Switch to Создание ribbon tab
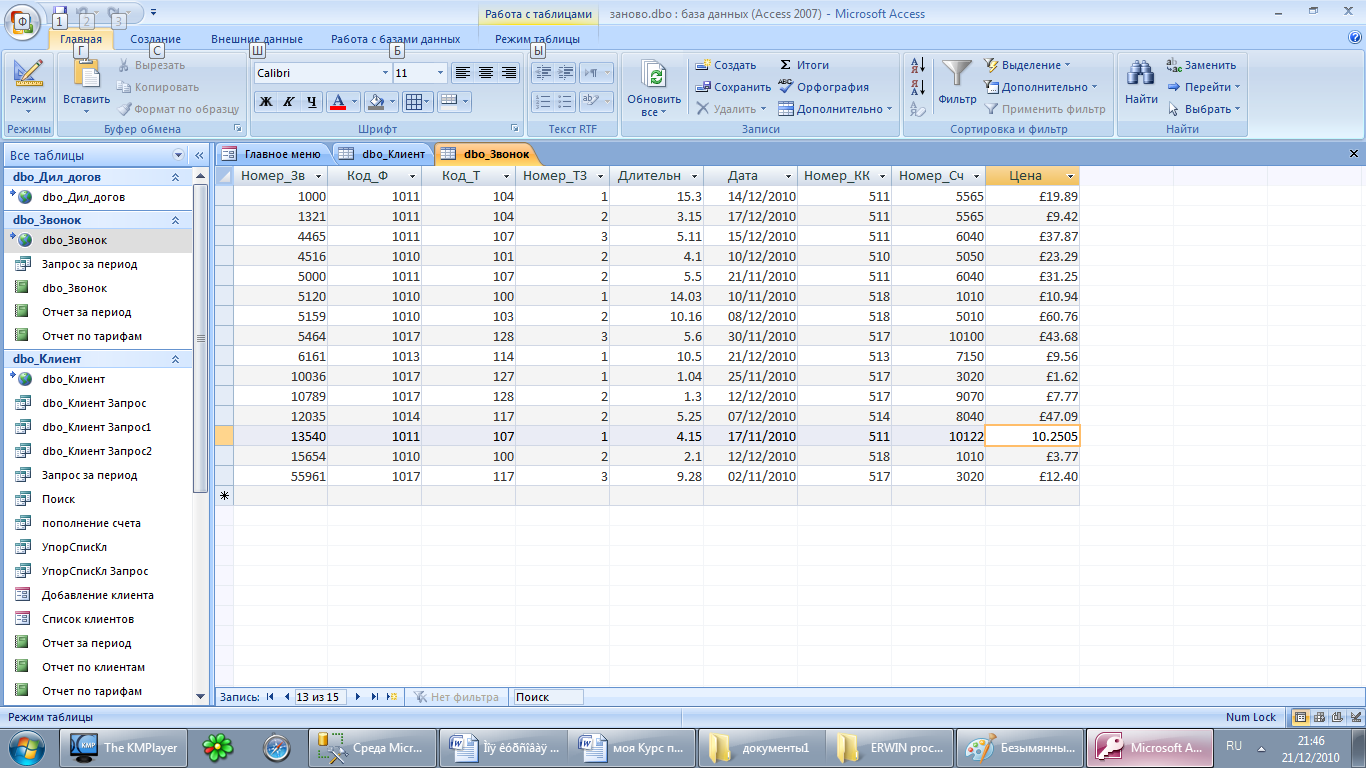1366x768 pixels. click(x=155, y=39)
